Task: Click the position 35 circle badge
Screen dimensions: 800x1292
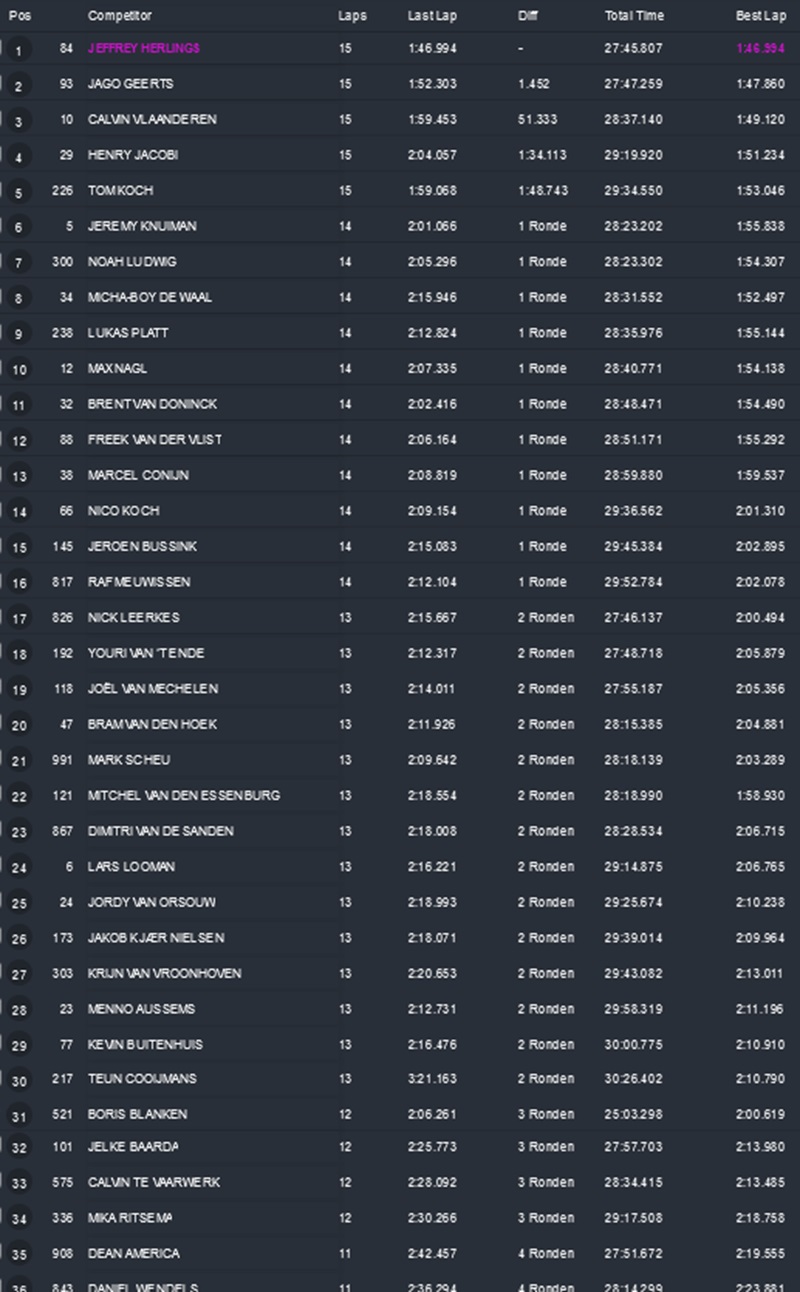Action: click(19, 1255)
